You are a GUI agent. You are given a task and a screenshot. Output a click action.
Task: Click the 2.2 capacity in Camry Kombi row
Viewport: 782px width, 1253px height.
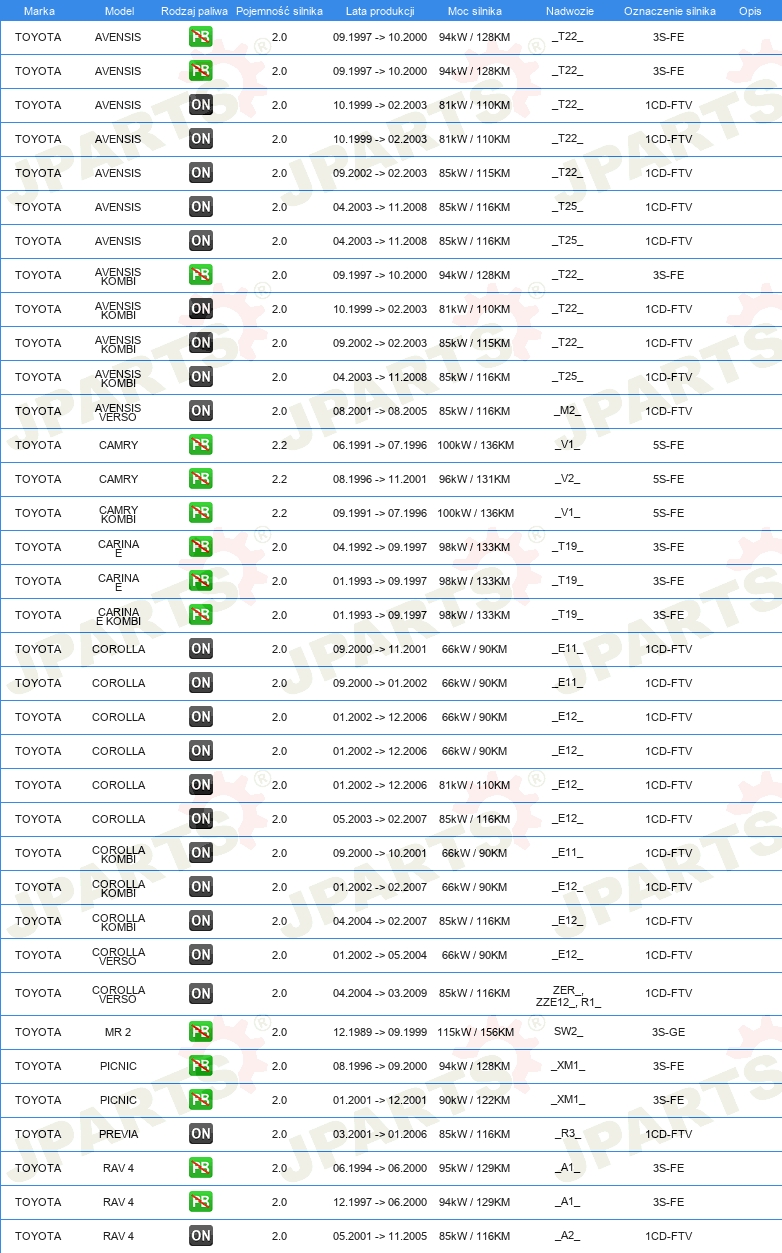click(x=279, y=513)
